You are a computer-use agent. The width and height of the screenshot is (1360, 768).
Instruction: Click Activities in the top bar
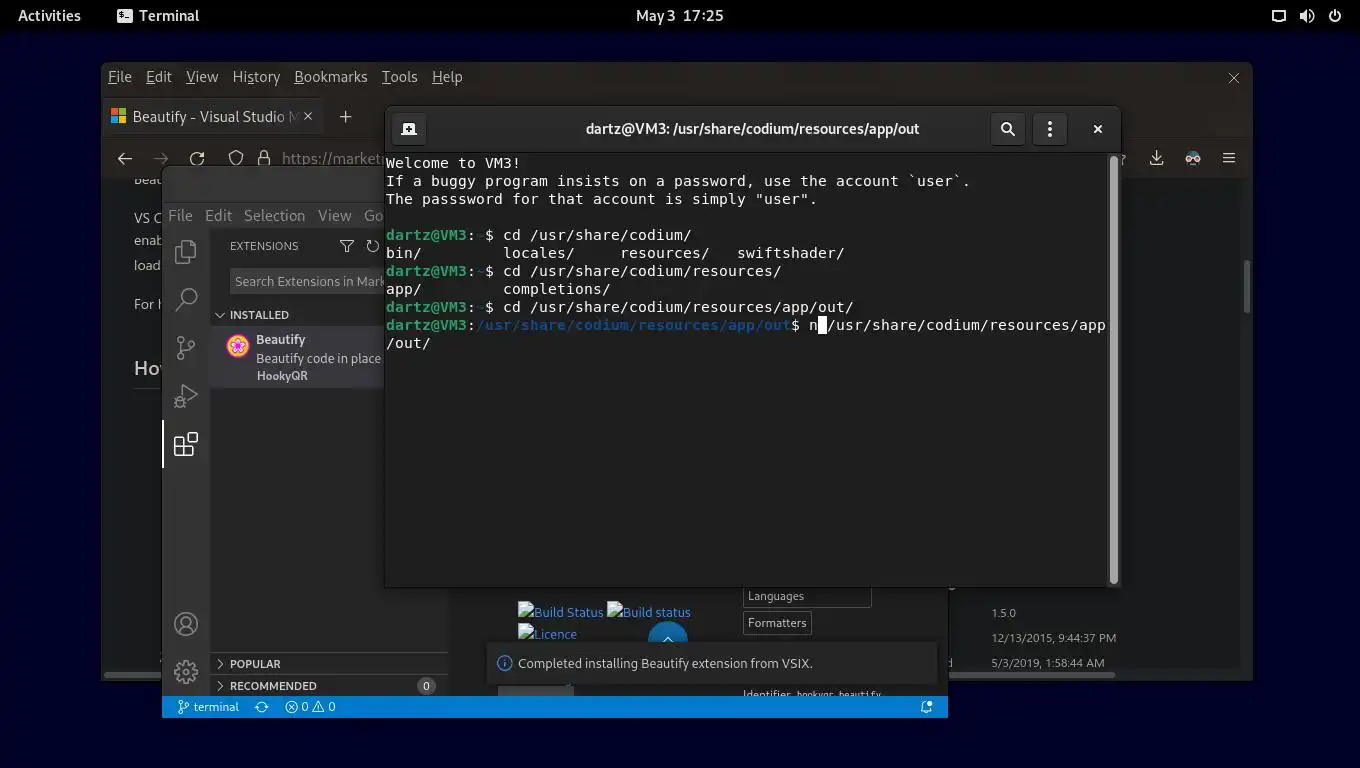pos(49,16)
